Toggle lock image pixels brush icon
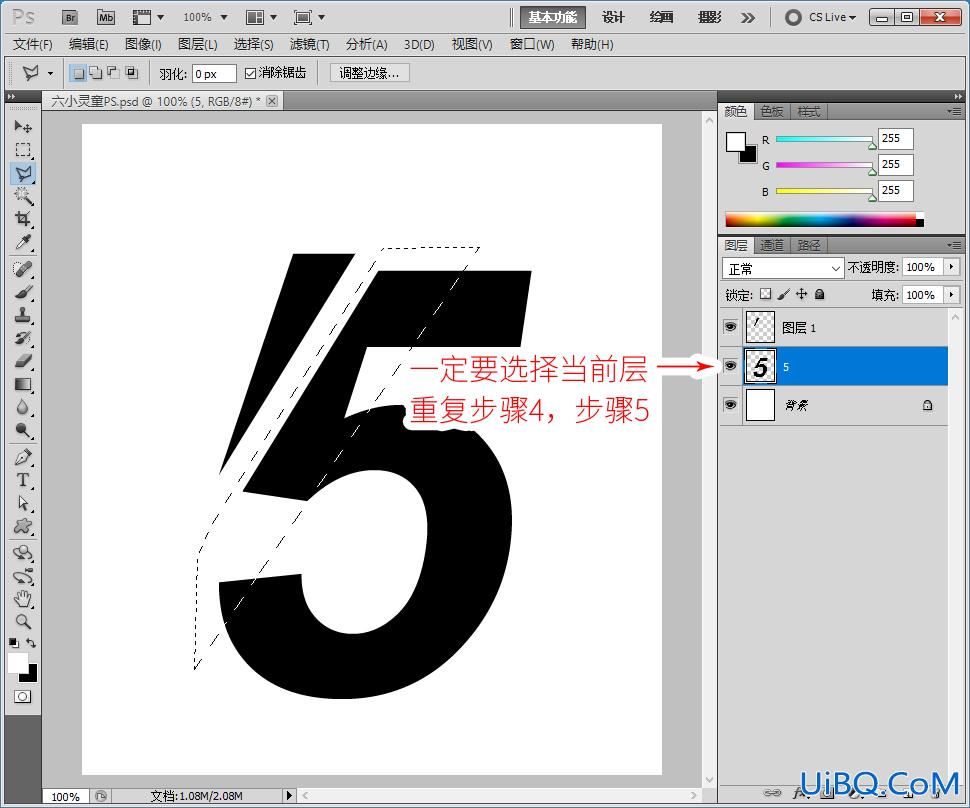The height and width of the screenshot is (808, 970). tap(784, 294)
